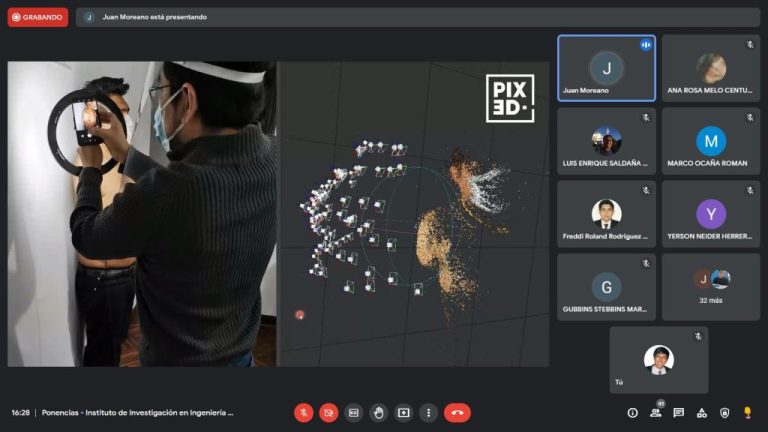The width and height of the screenshot is (768, 432).
Task: Click the GRABANDO recording indicator
Action: (x=38, y=17)
